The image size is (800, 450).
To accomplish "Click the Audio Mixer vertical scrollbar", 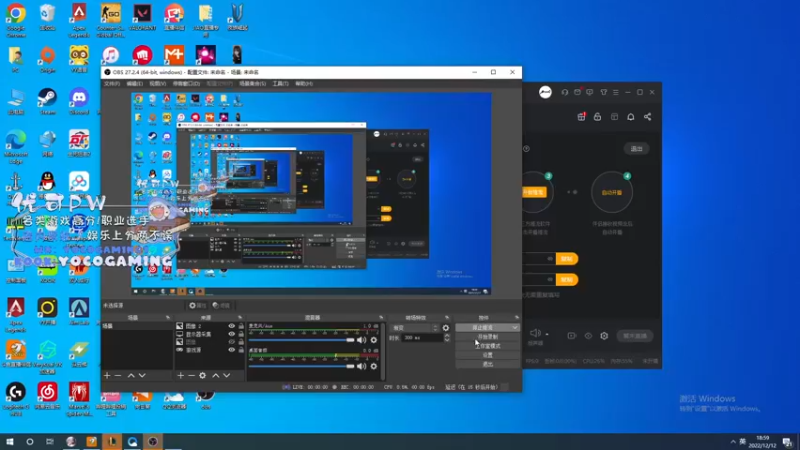I will coord(383,351).
